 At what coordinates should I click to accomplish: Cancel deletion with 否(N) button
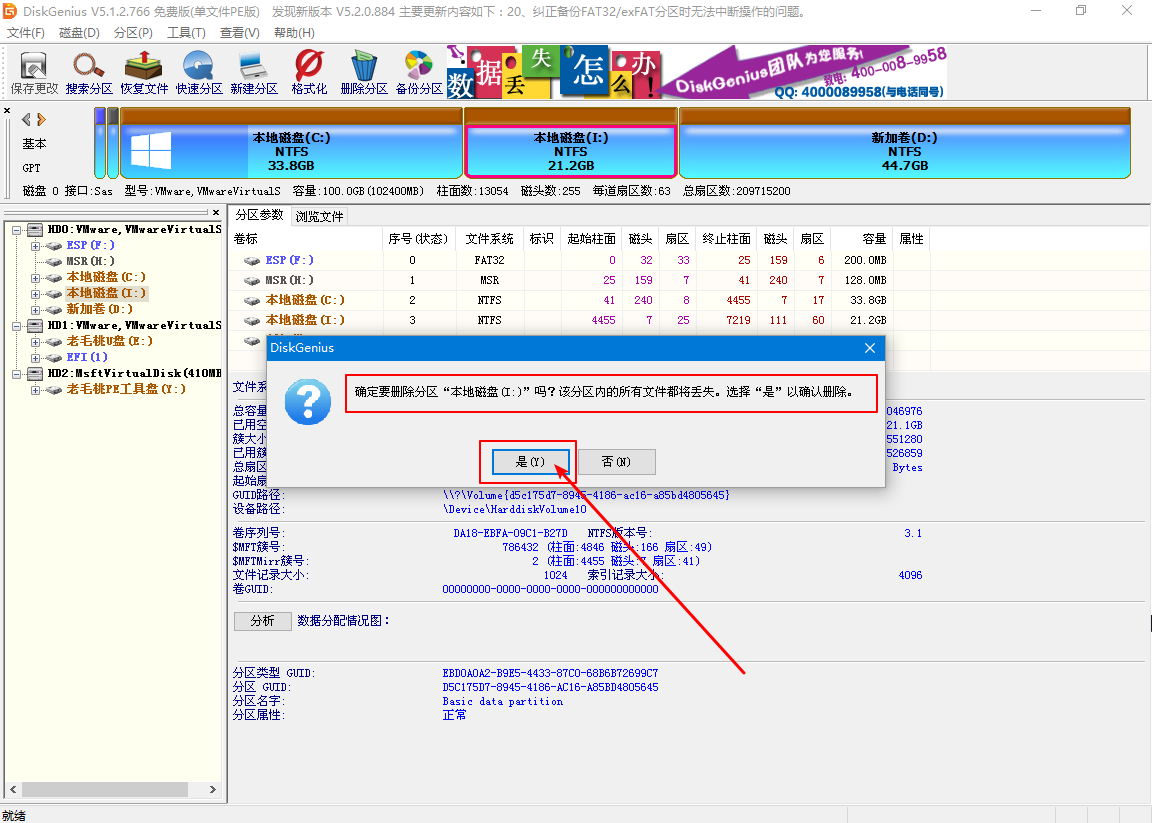pyautogui.click(x=616, y=461)
